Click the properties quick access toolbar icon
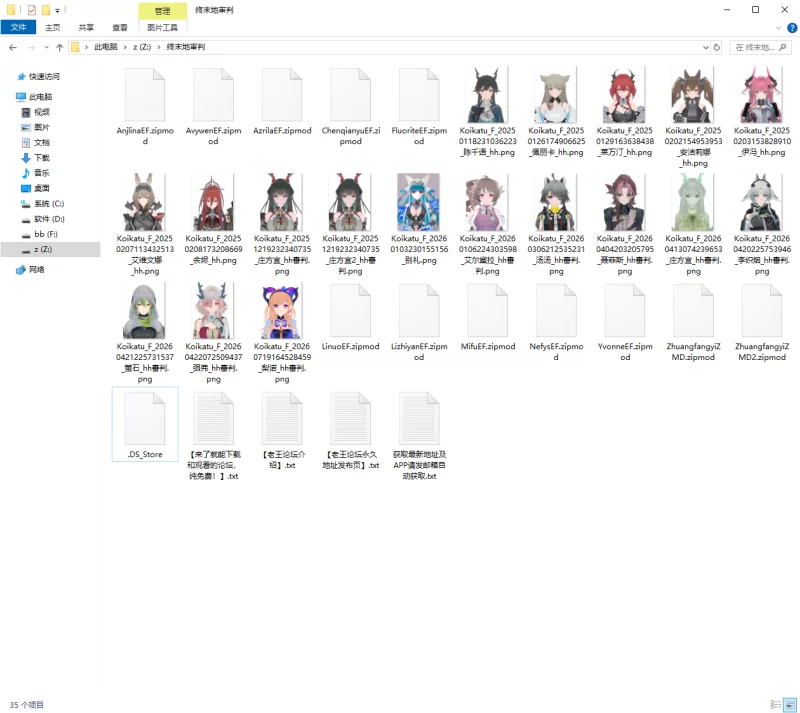The height and width of the screenshot is (713, 800). click(x=32, y=10)
